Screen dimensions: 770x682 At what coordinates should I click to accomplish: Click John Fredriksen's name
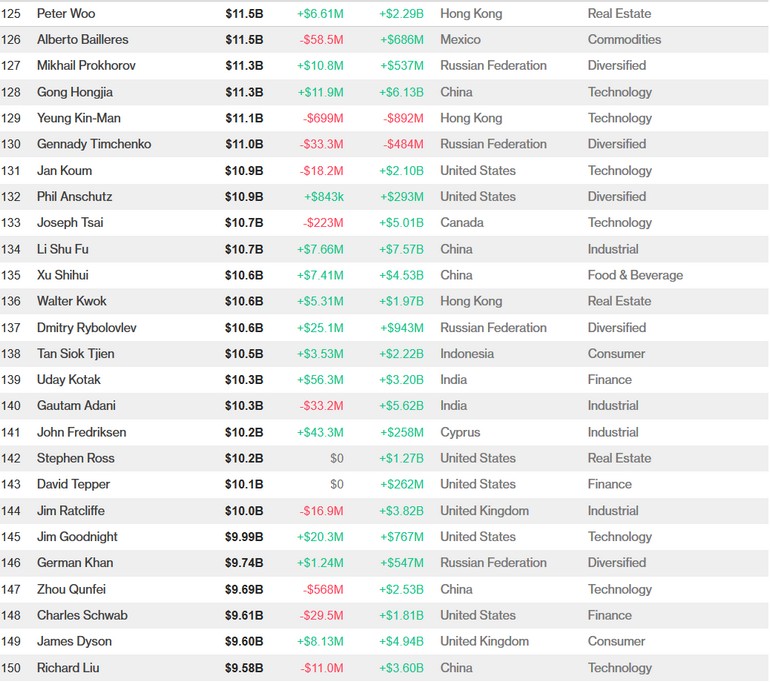[81, 432]
